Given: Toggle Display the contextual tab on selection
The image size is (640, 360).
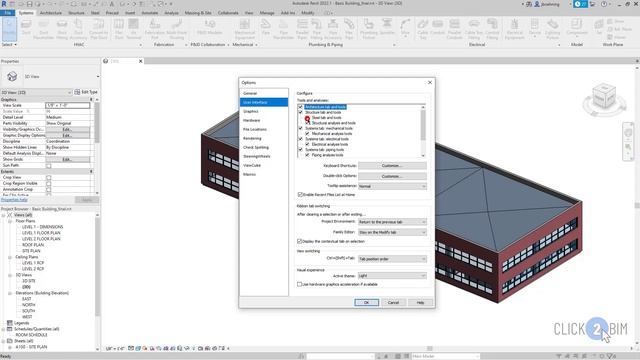Looking at the screenshot, I should click(x=300, y=241).
